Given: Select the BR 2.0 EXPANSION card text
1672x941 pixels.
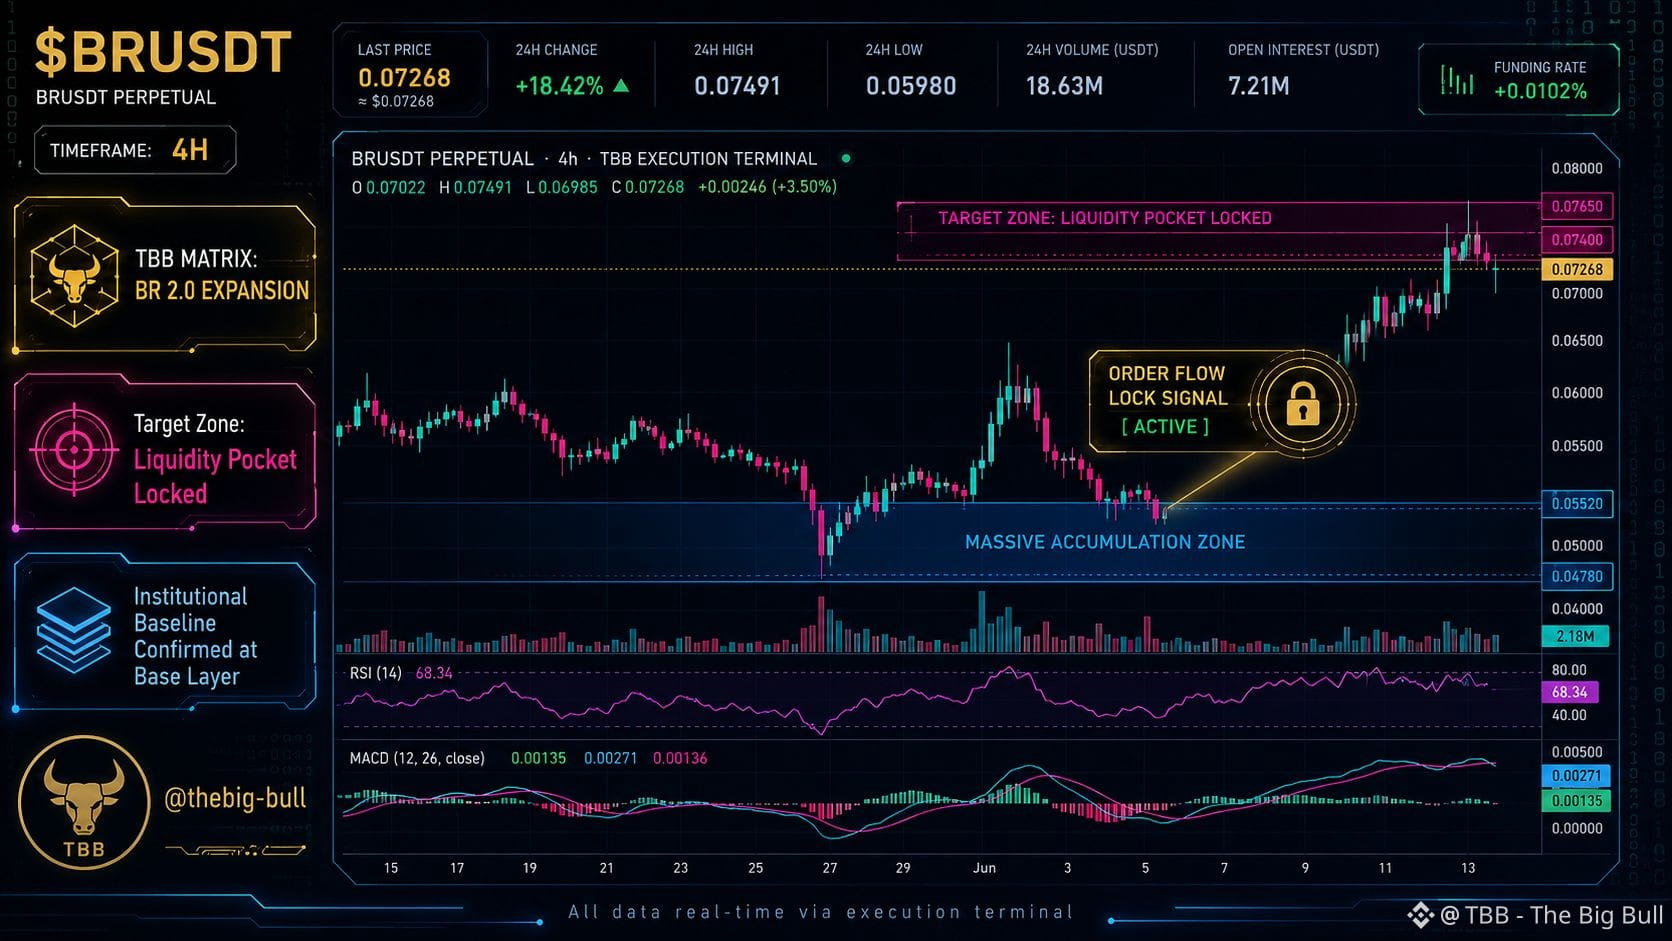Looking at the screenshot, I should (222, 290).
